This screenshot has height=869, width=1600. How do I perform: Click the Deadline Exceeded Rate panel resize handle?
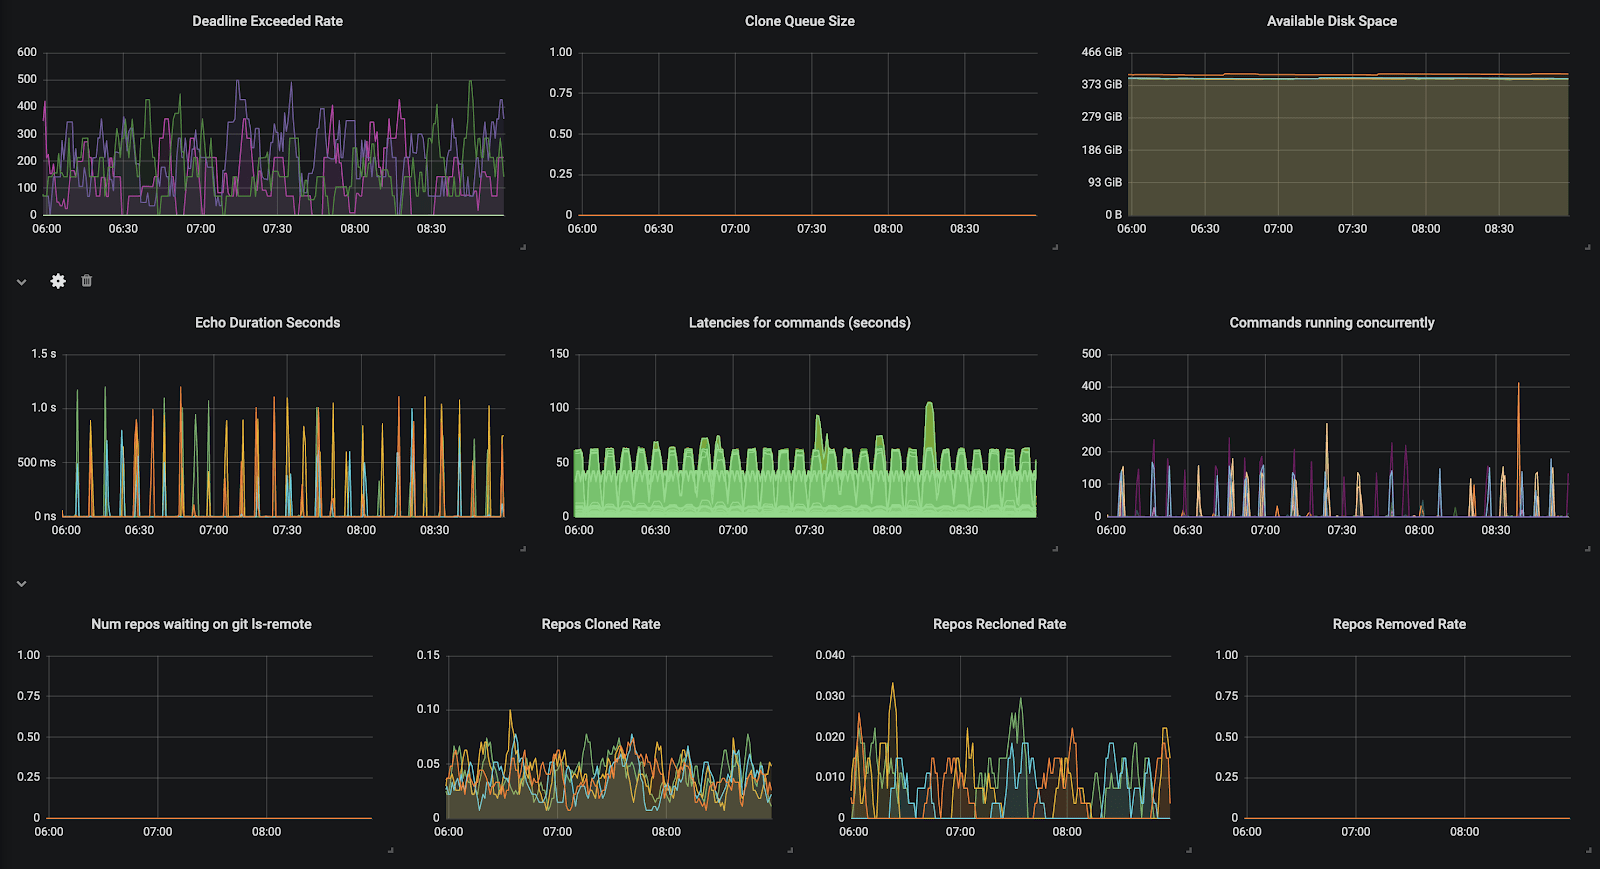pyautogui.click(x=523, y=247)
